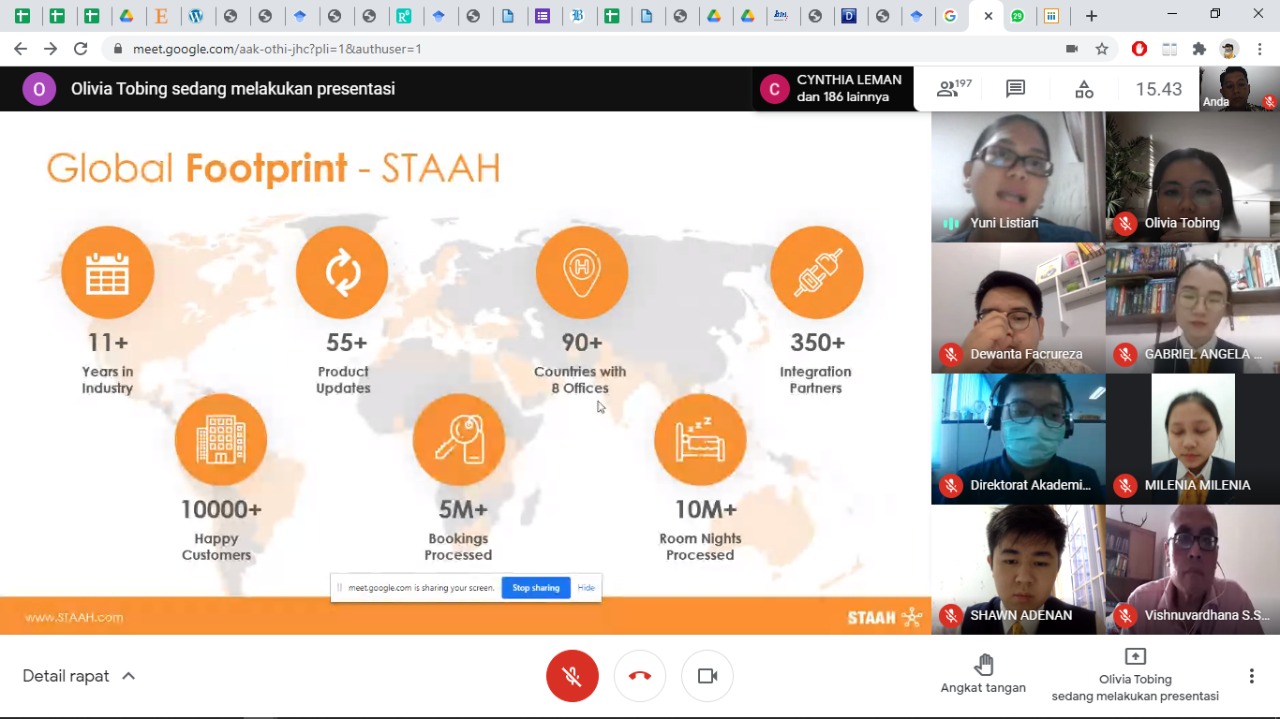Viewport: 1280px width, 719px height.
Task: Switch to the purple Google Forms tab
Action: [542, 16]
